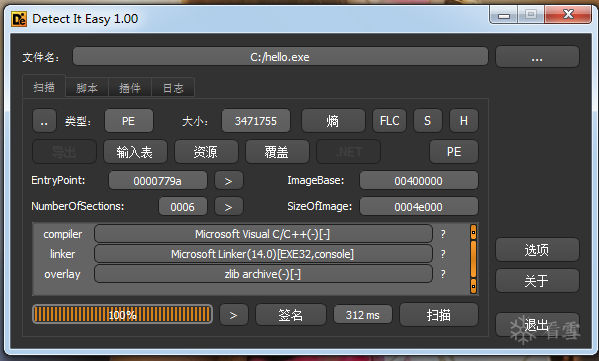Click the orange results scrollbar thumb
Screen dimensions: 599x361
tap(473, 259)
